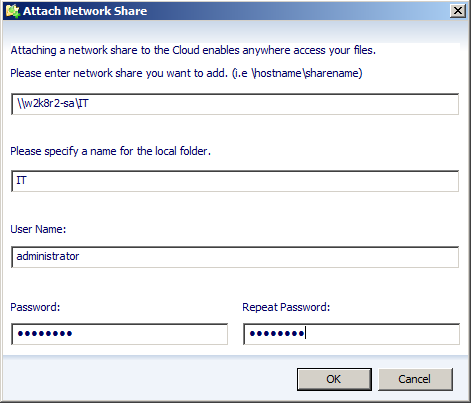471x404 pixels.
Task: Place cursor in the 'administrator' text
Action: pos(48,256)
